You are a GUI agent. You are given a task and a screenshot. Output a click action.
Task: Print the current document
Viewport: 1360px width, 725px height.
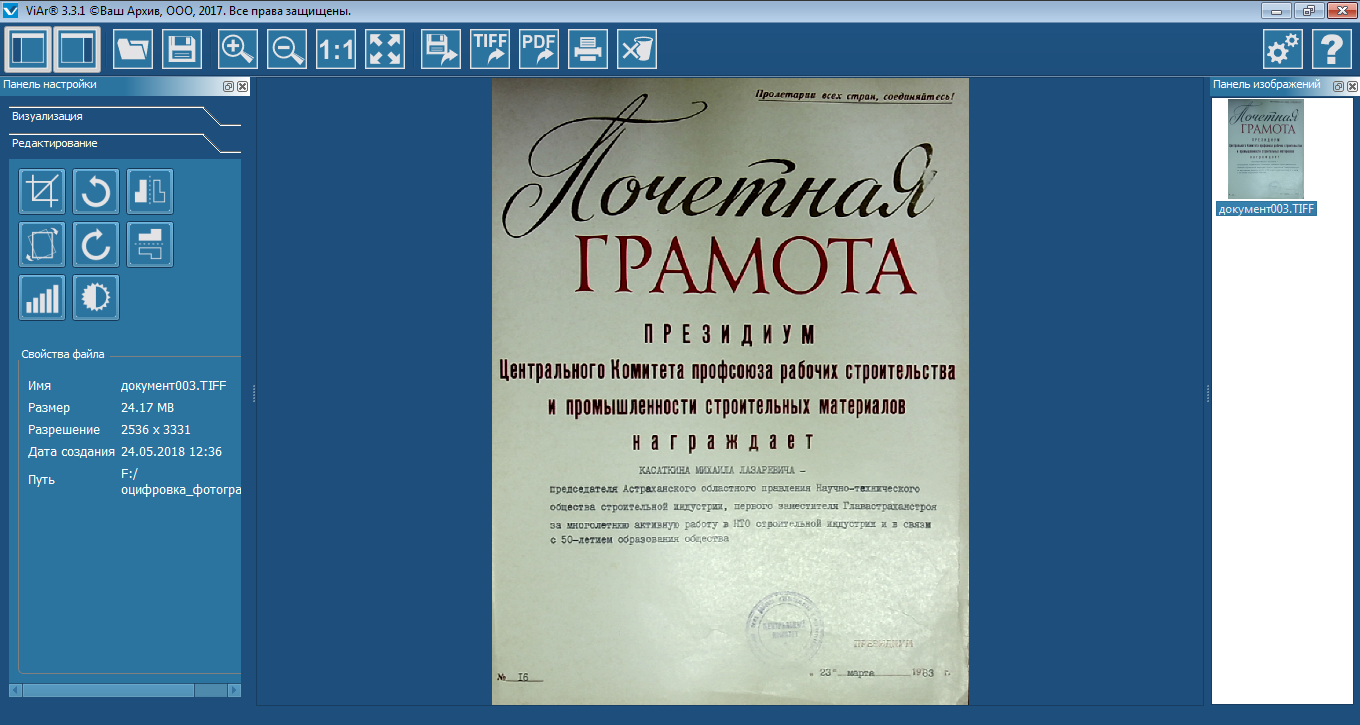(x=588, y=49)
